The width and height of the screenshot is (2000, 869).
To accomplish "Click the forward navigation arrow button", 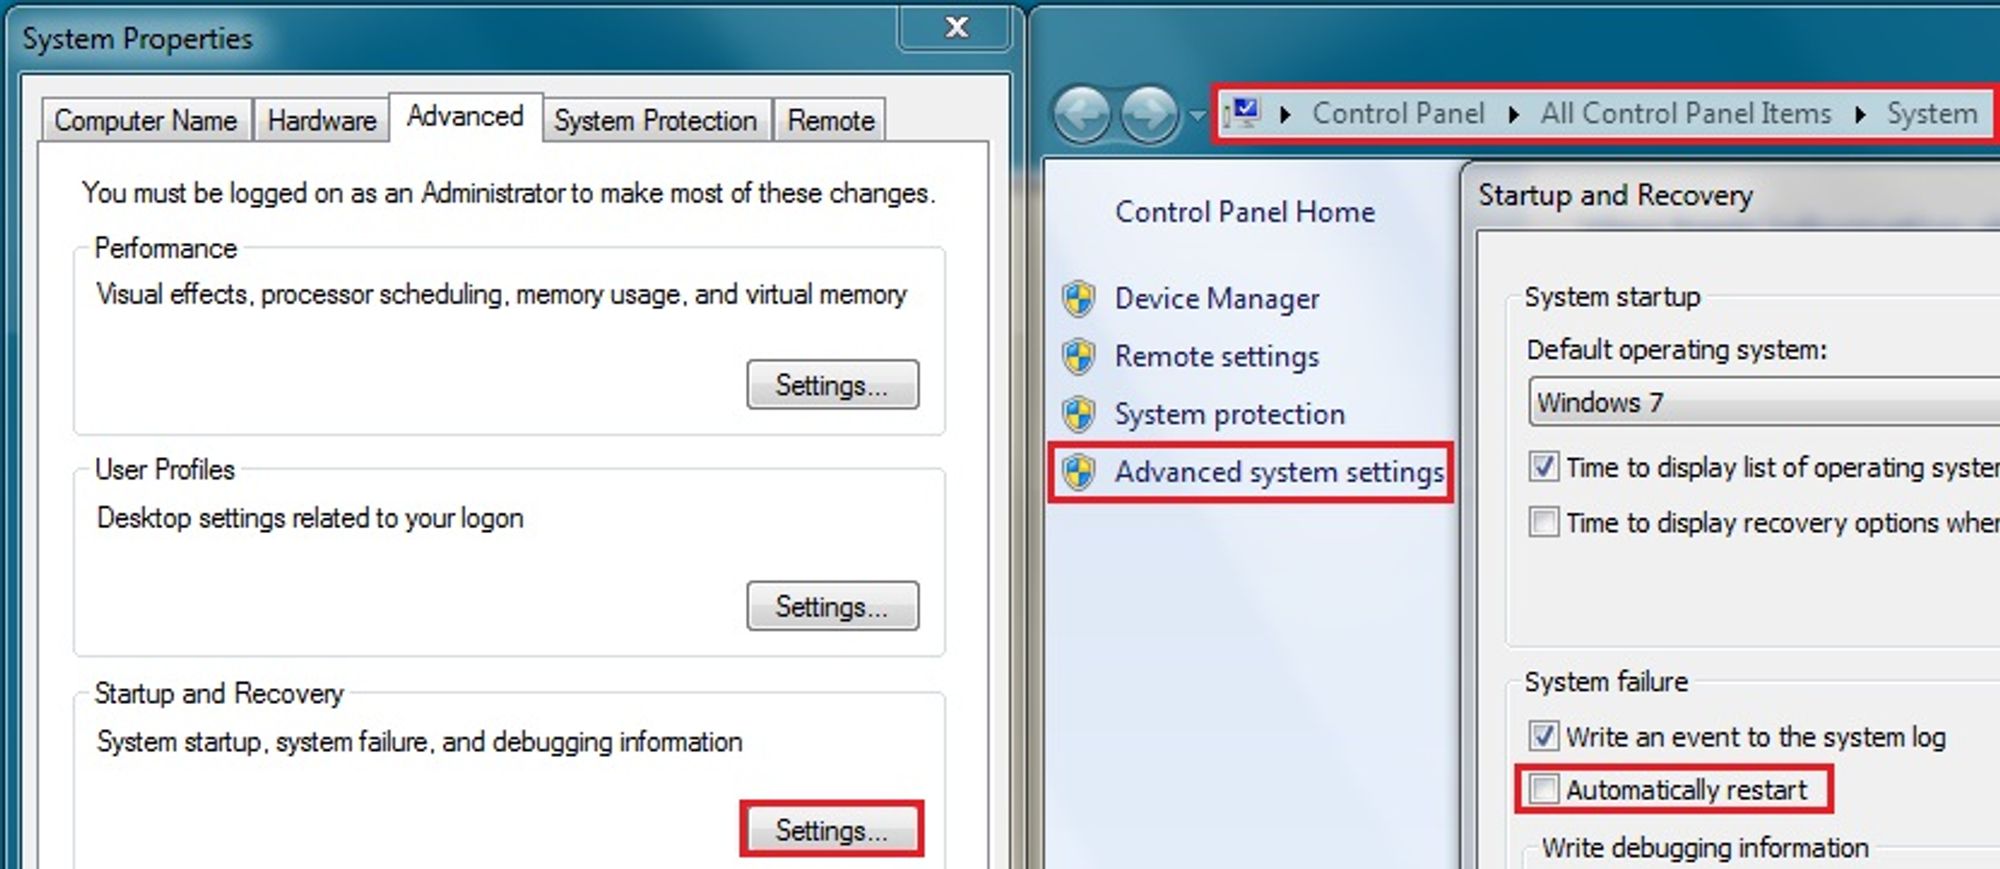I will 1148,114.
